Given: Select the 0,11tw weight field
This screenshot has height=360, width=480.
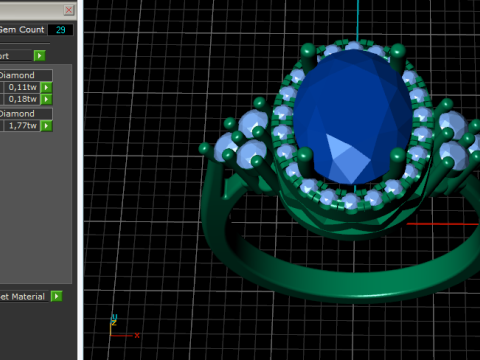Looking at the screenshot, I should pos(22,87).
